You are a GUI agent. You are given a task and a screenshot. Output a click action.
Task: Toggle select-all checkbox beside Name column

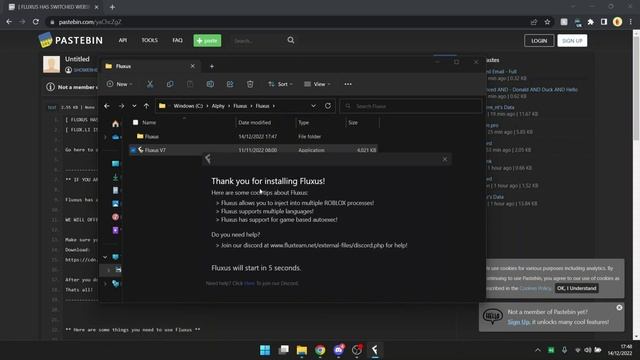[x=136, y=122]
